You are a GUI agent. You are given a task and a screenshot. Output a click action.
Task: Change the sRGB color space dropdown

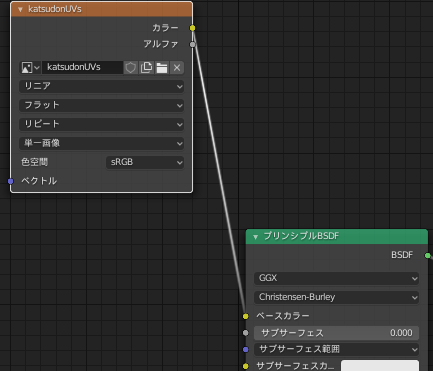[x=145, y=162]
